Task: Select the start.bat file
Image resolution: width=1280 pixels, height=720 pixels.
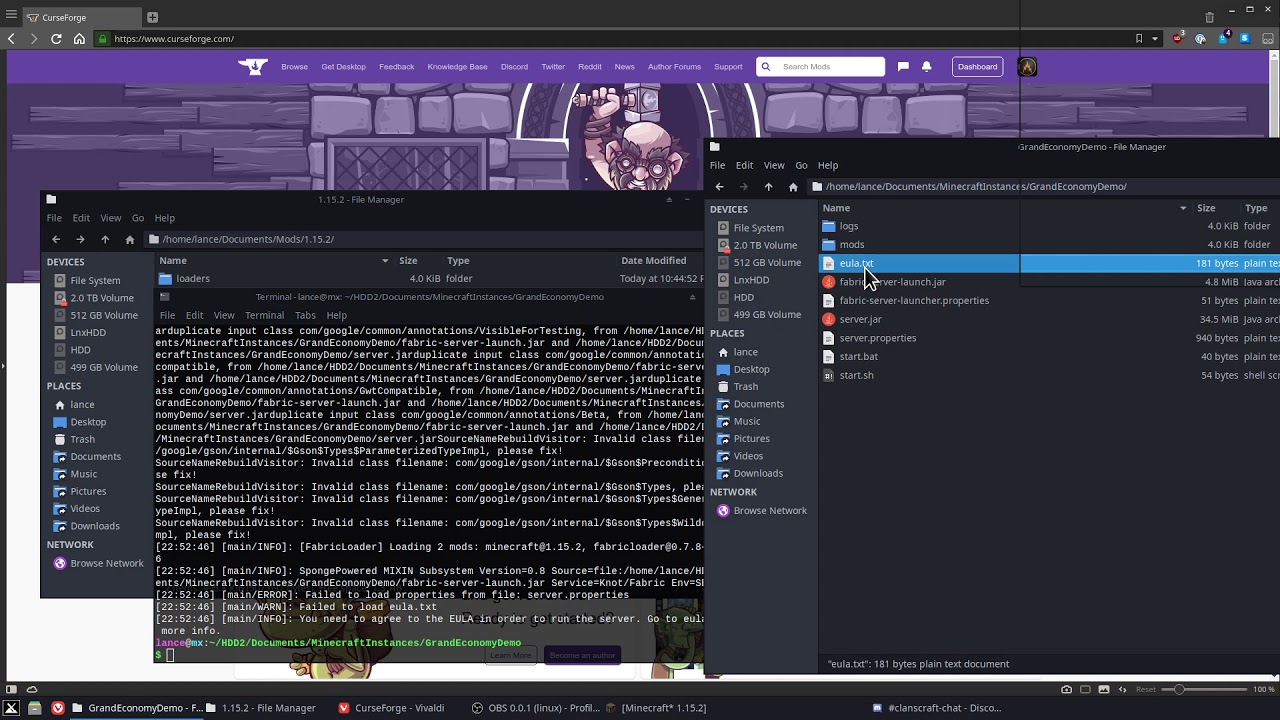Action: [x=859, y=357]
